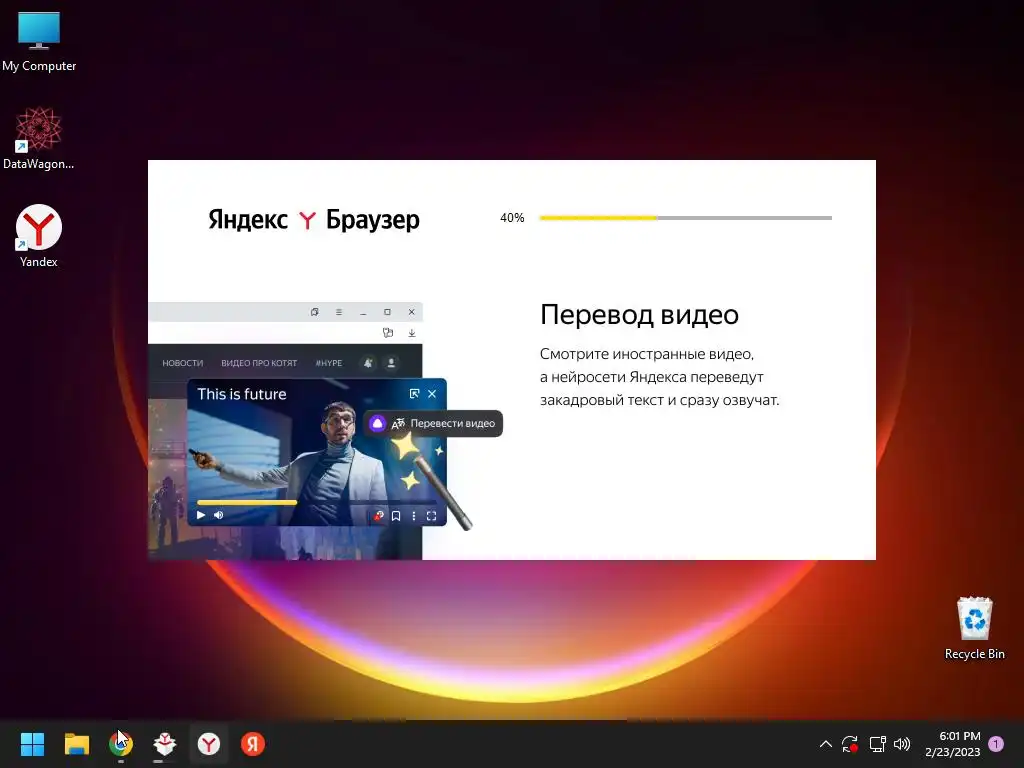Click the НОВОСТИ tab in the illustration
This screenshot has height=768, width=1024.
coord(183,363)
